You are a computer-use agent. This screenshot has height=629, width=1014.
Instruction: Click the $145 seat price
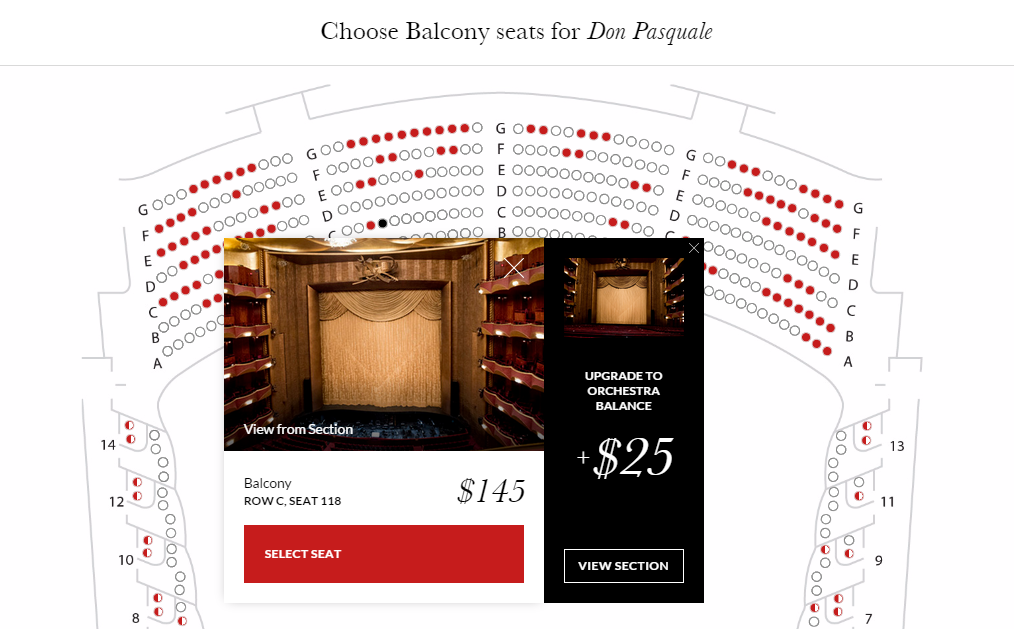point(490,491)
